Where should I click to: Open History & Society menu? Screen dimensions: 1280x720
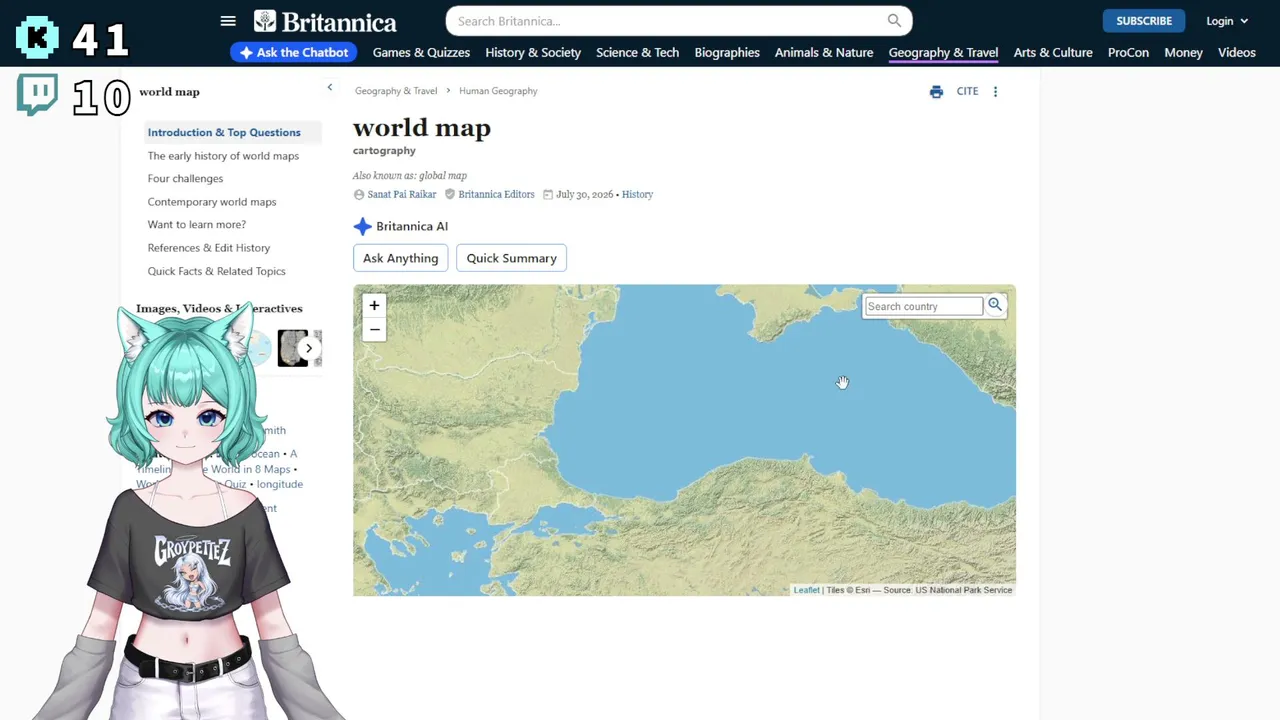pos(533,53)
